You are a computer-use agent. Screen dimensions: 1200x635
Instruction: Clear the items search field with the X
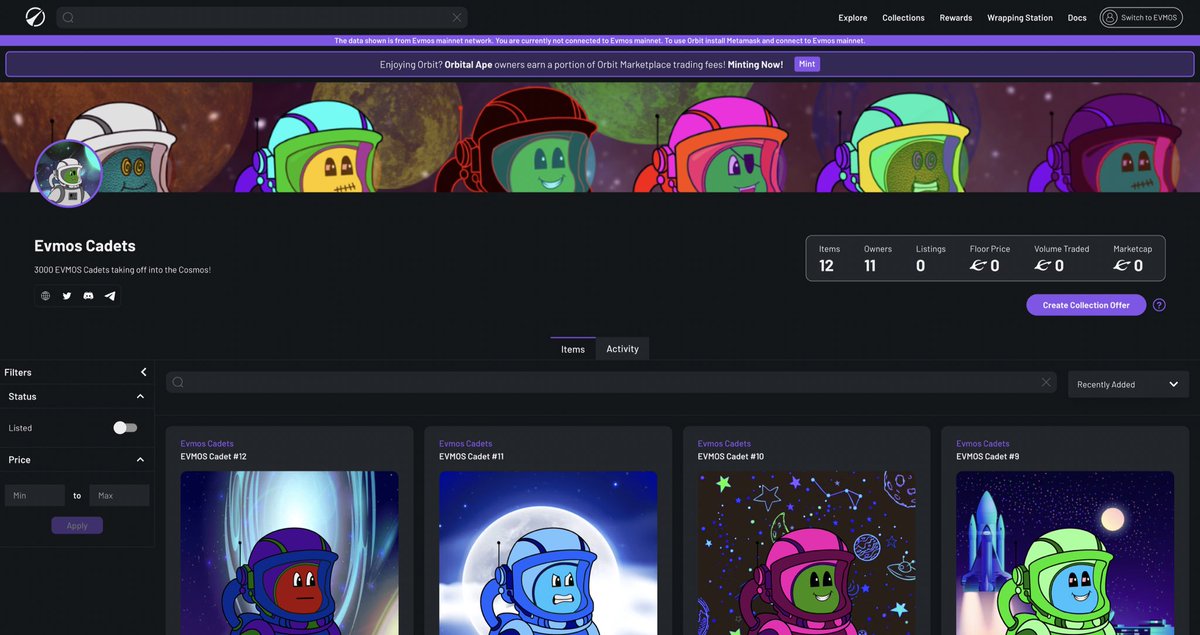tap(1046, 382)
